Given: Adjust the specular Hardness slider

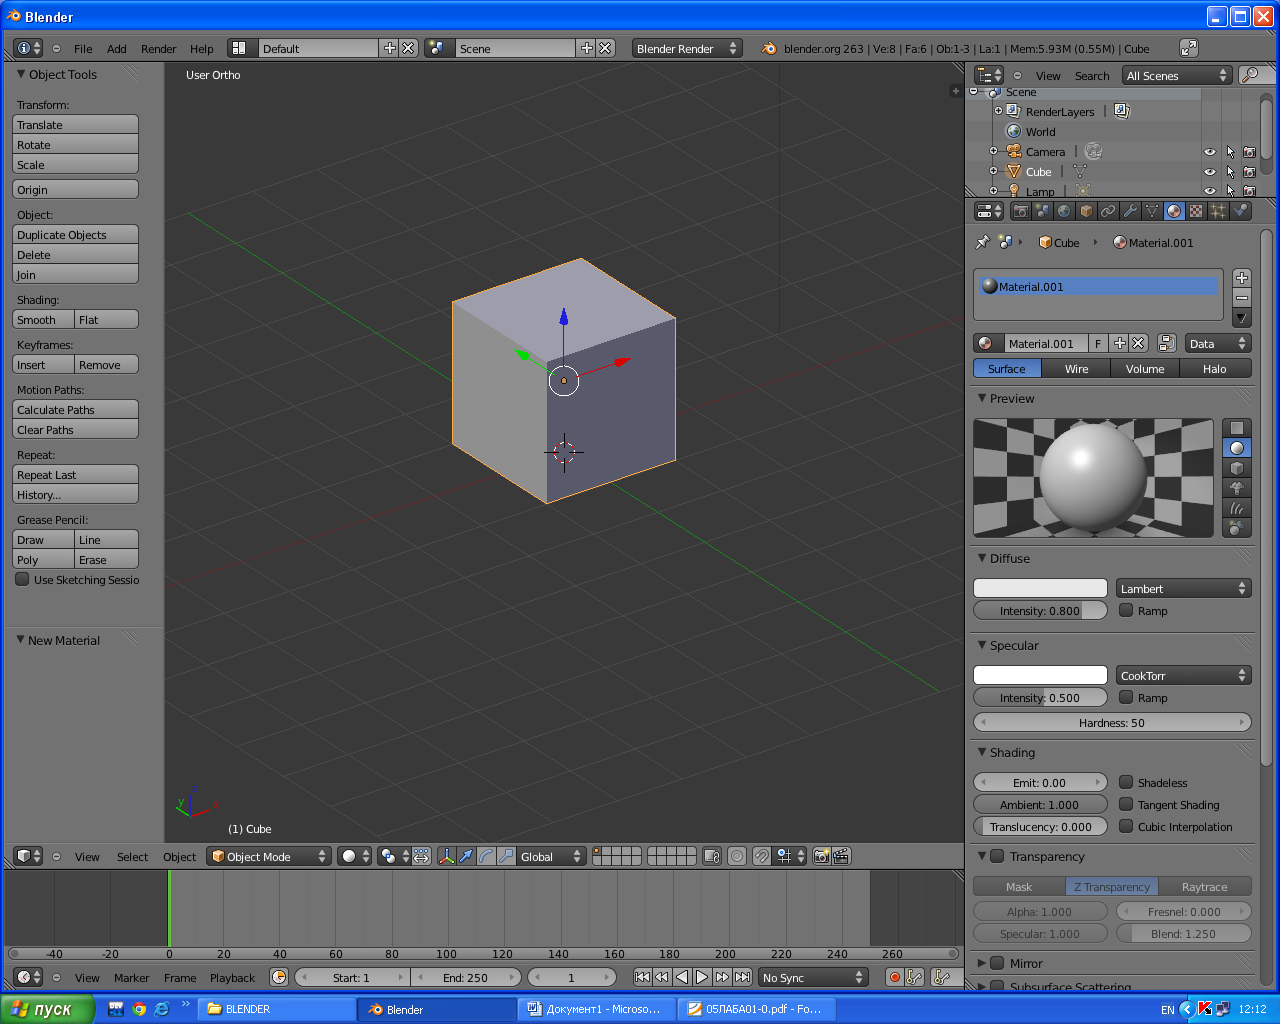Looking at the screenshot, I should (x=1112, y=722).
